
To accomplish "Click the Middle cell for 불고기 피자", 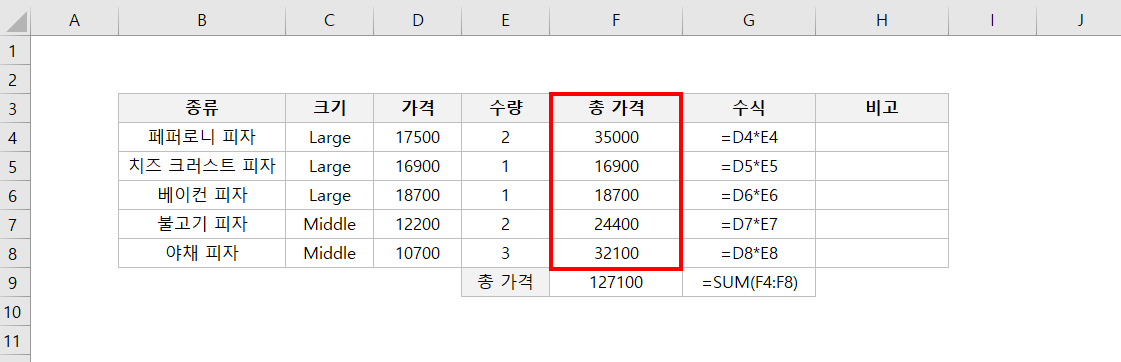I will point(329,224).
